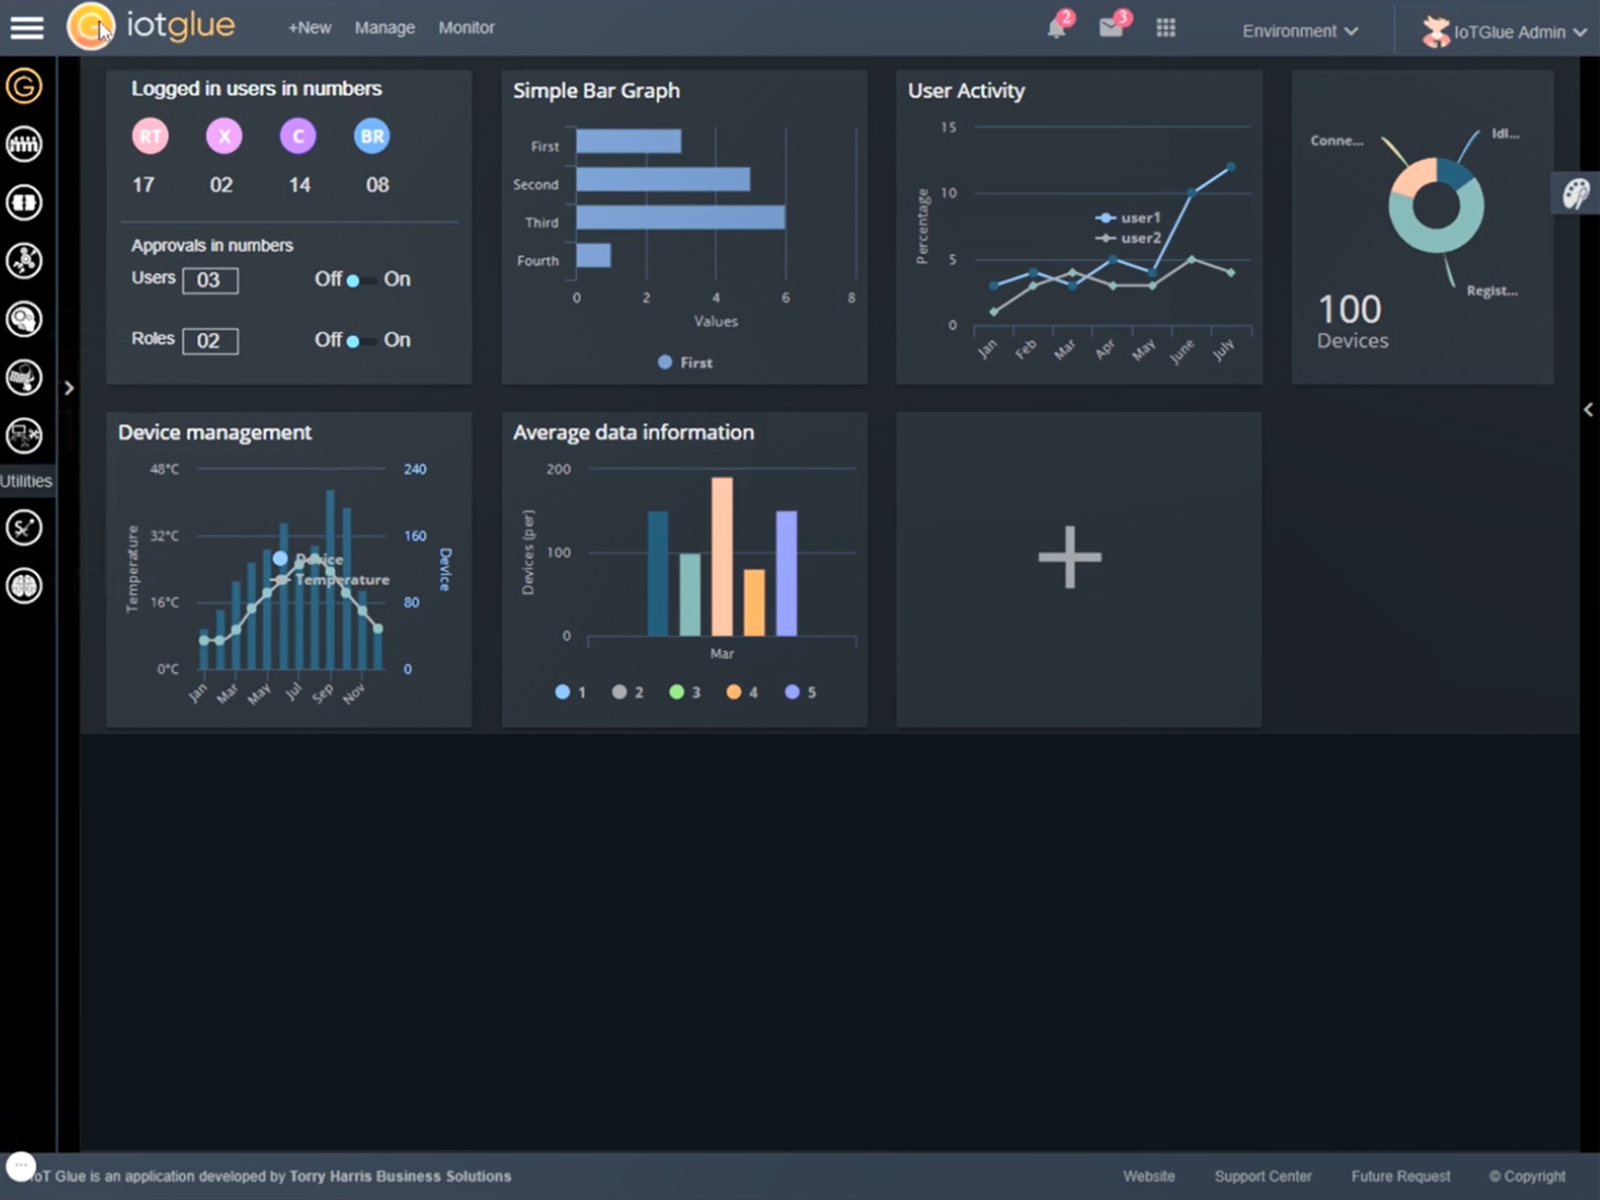Open the mail inbox icon
The height and width of the screenshot is (1200, 1600).
tap(1111, 28)
